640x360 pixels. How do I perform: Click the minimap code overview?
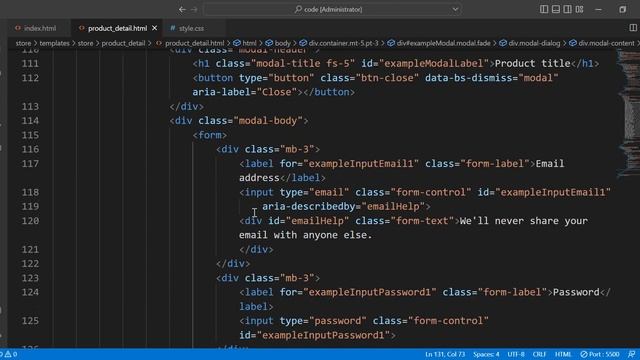point(628,114)
